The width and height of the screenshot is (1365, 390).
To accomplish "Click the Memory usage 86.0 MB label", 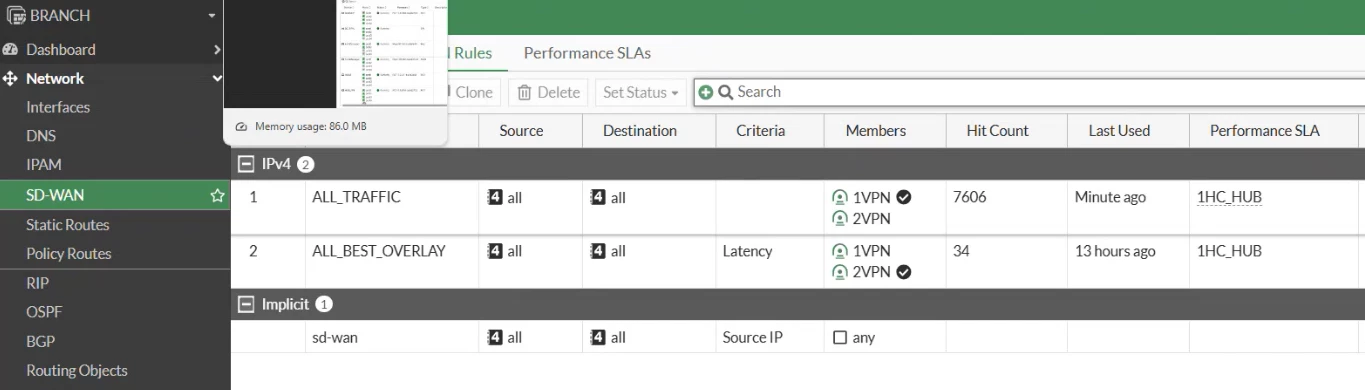I will 311,127.
